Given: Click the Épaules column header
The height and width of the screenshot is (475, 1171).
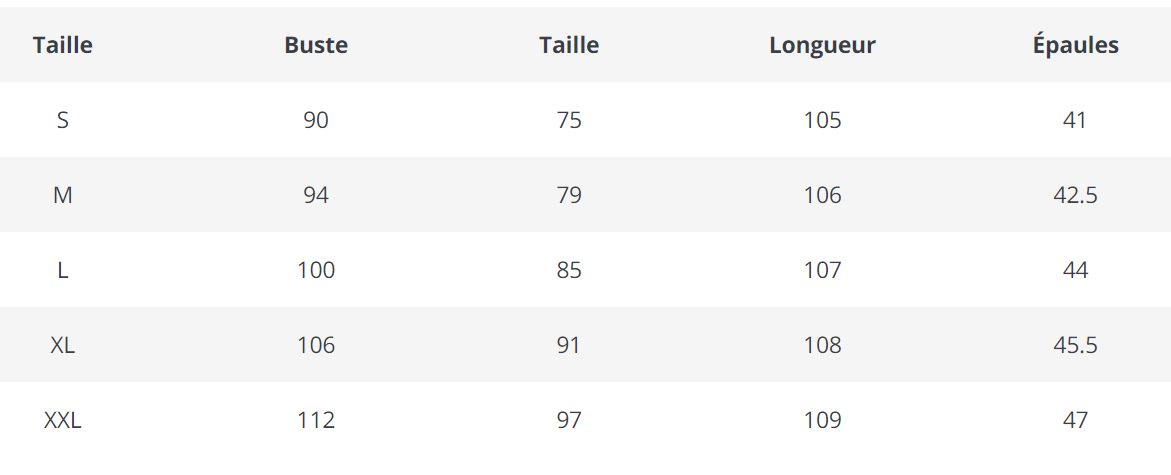Looking at the screenshot, I should (x=1075, y=45).
